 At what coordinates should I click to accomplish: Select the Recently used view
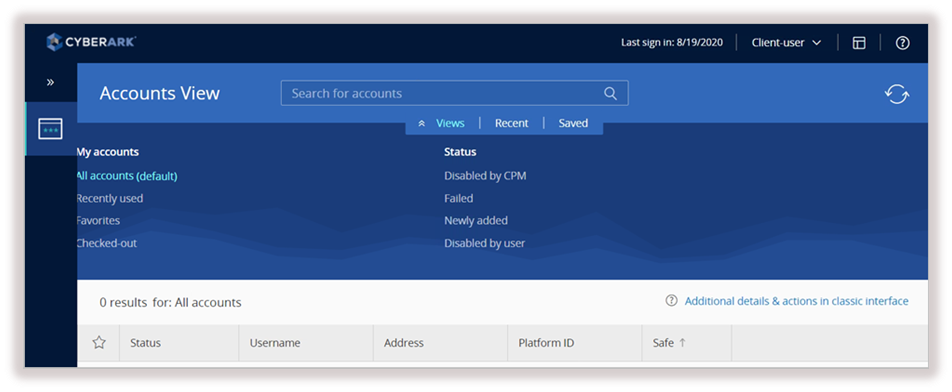click(x=110, y=198)
